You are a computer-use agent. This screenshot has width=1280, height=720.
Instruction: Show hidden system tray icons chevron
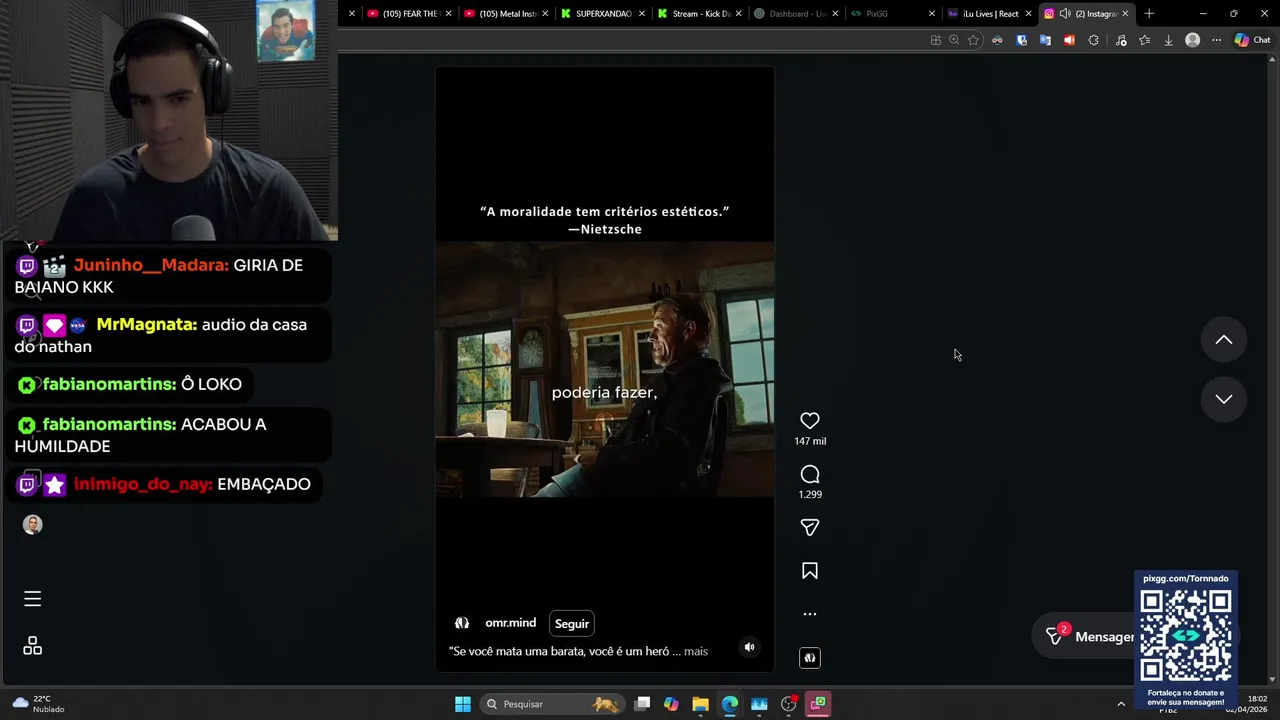point(1121,704)
